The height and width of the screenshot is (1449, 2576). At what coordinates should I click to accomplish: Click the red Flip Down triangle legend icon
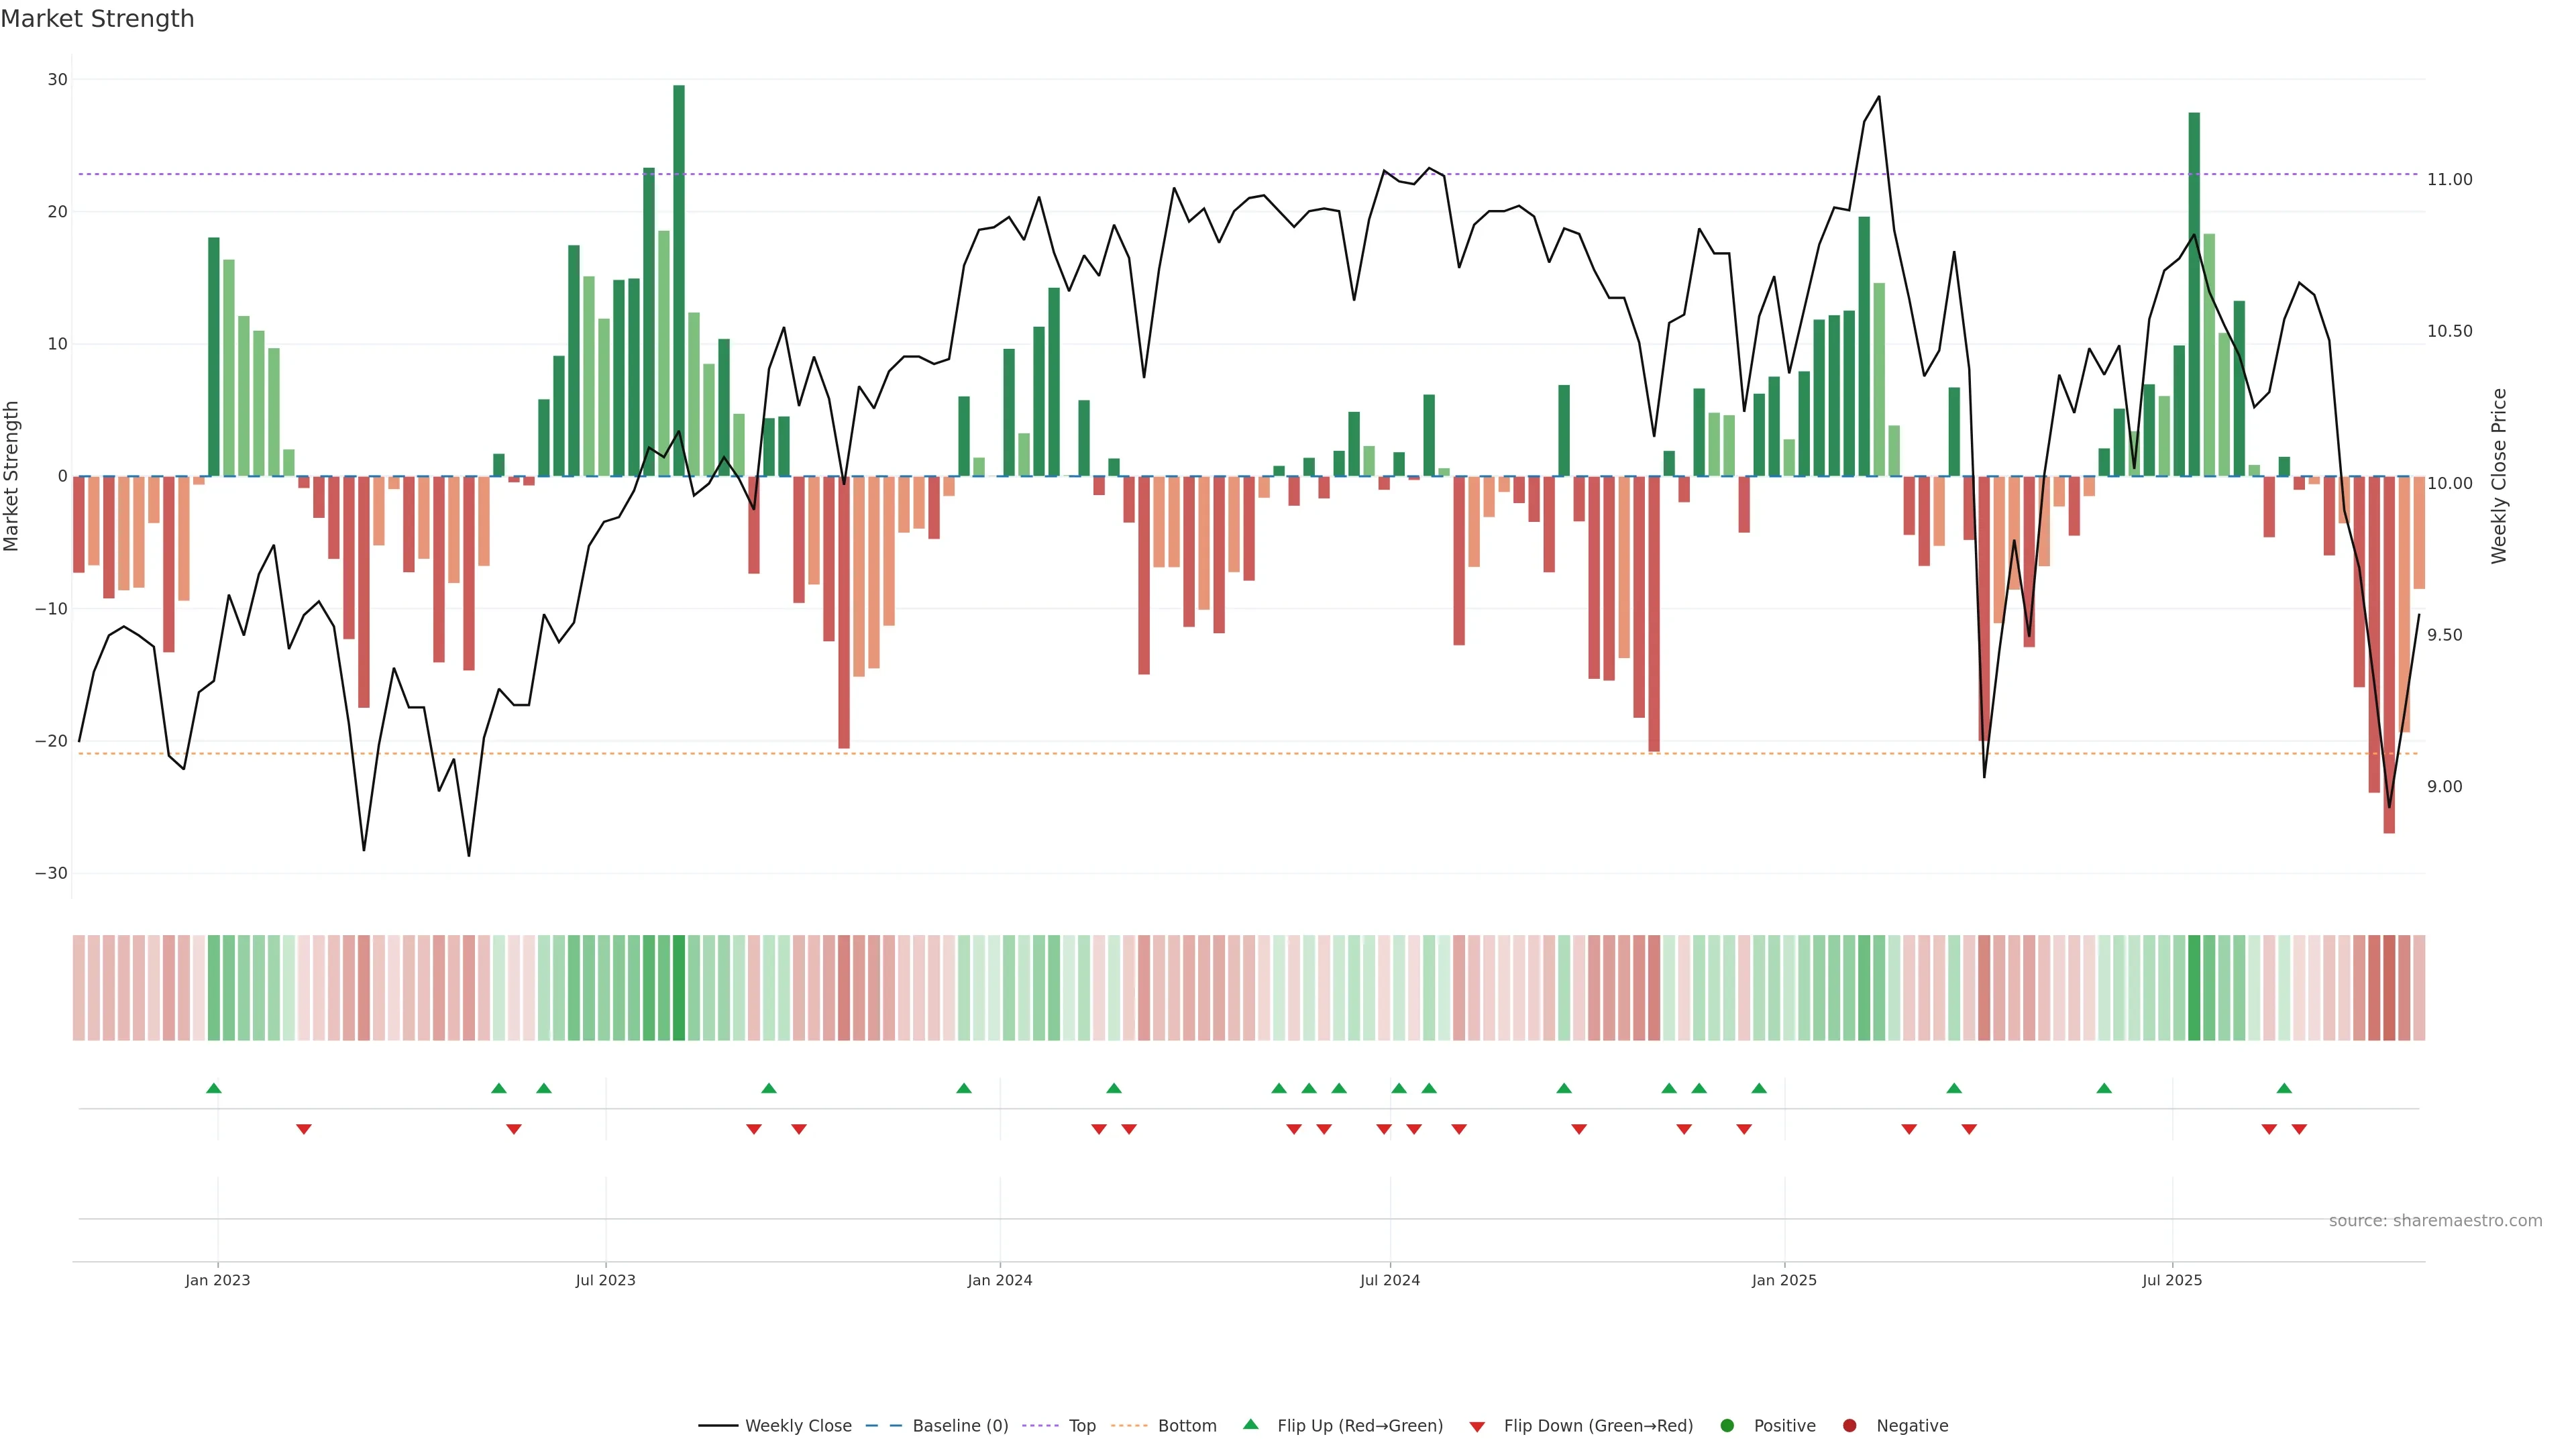coord(1477,1426)
